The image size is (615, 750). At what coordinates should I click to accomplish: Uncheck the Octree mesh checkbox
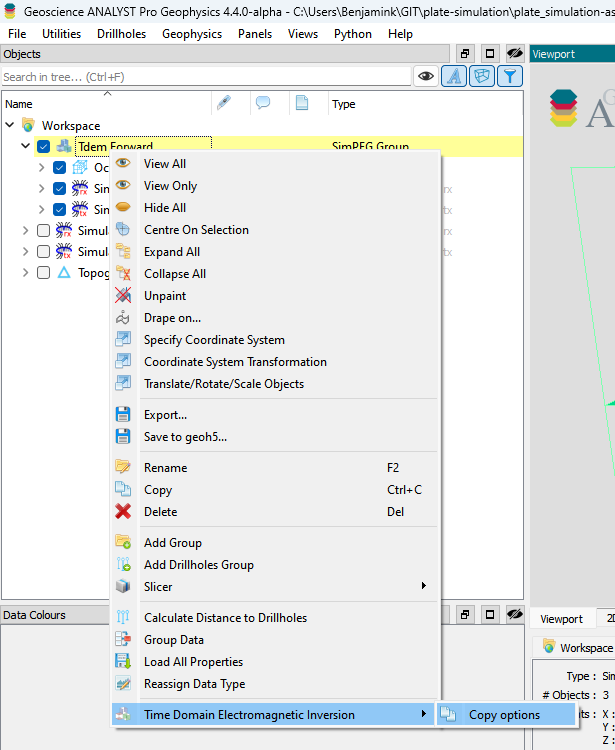pos(59,168)
